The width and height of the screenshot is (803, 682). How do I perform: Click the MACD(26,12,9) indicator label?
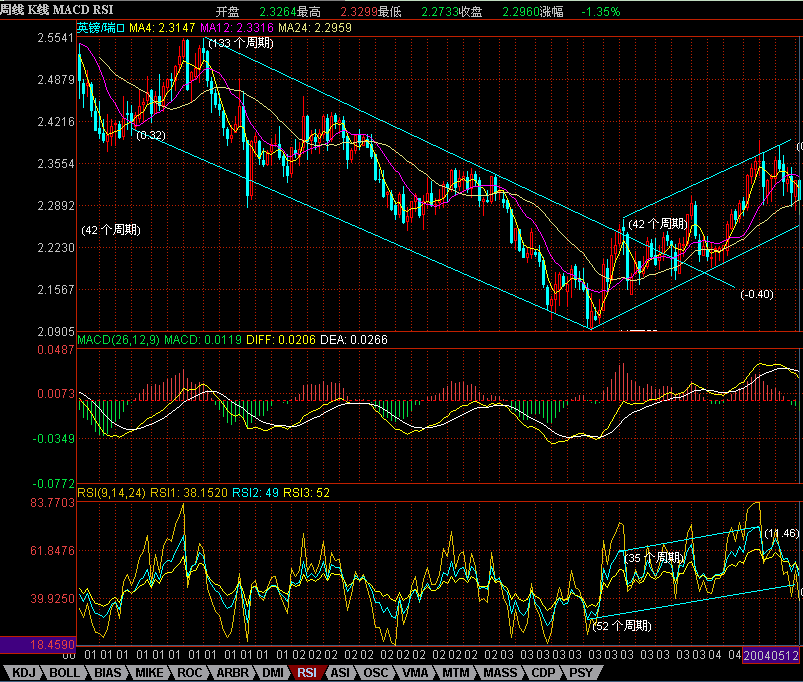[x=118, y=340]
